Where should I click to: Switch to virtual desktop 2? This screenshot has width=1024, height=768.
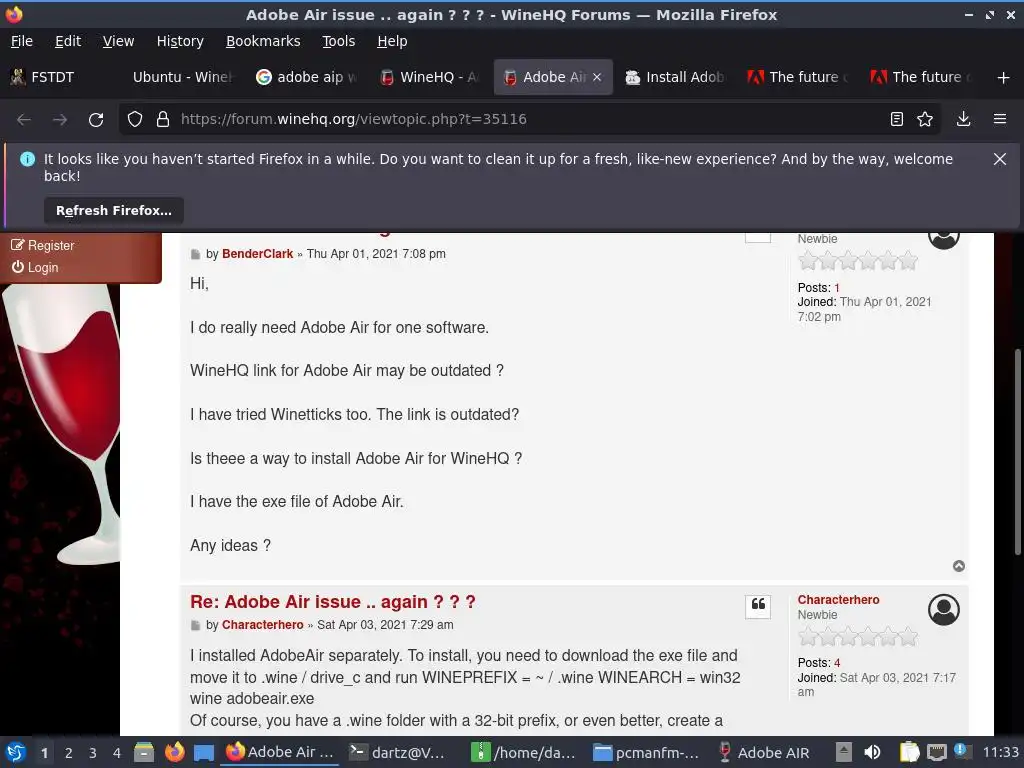pos(69,753)
